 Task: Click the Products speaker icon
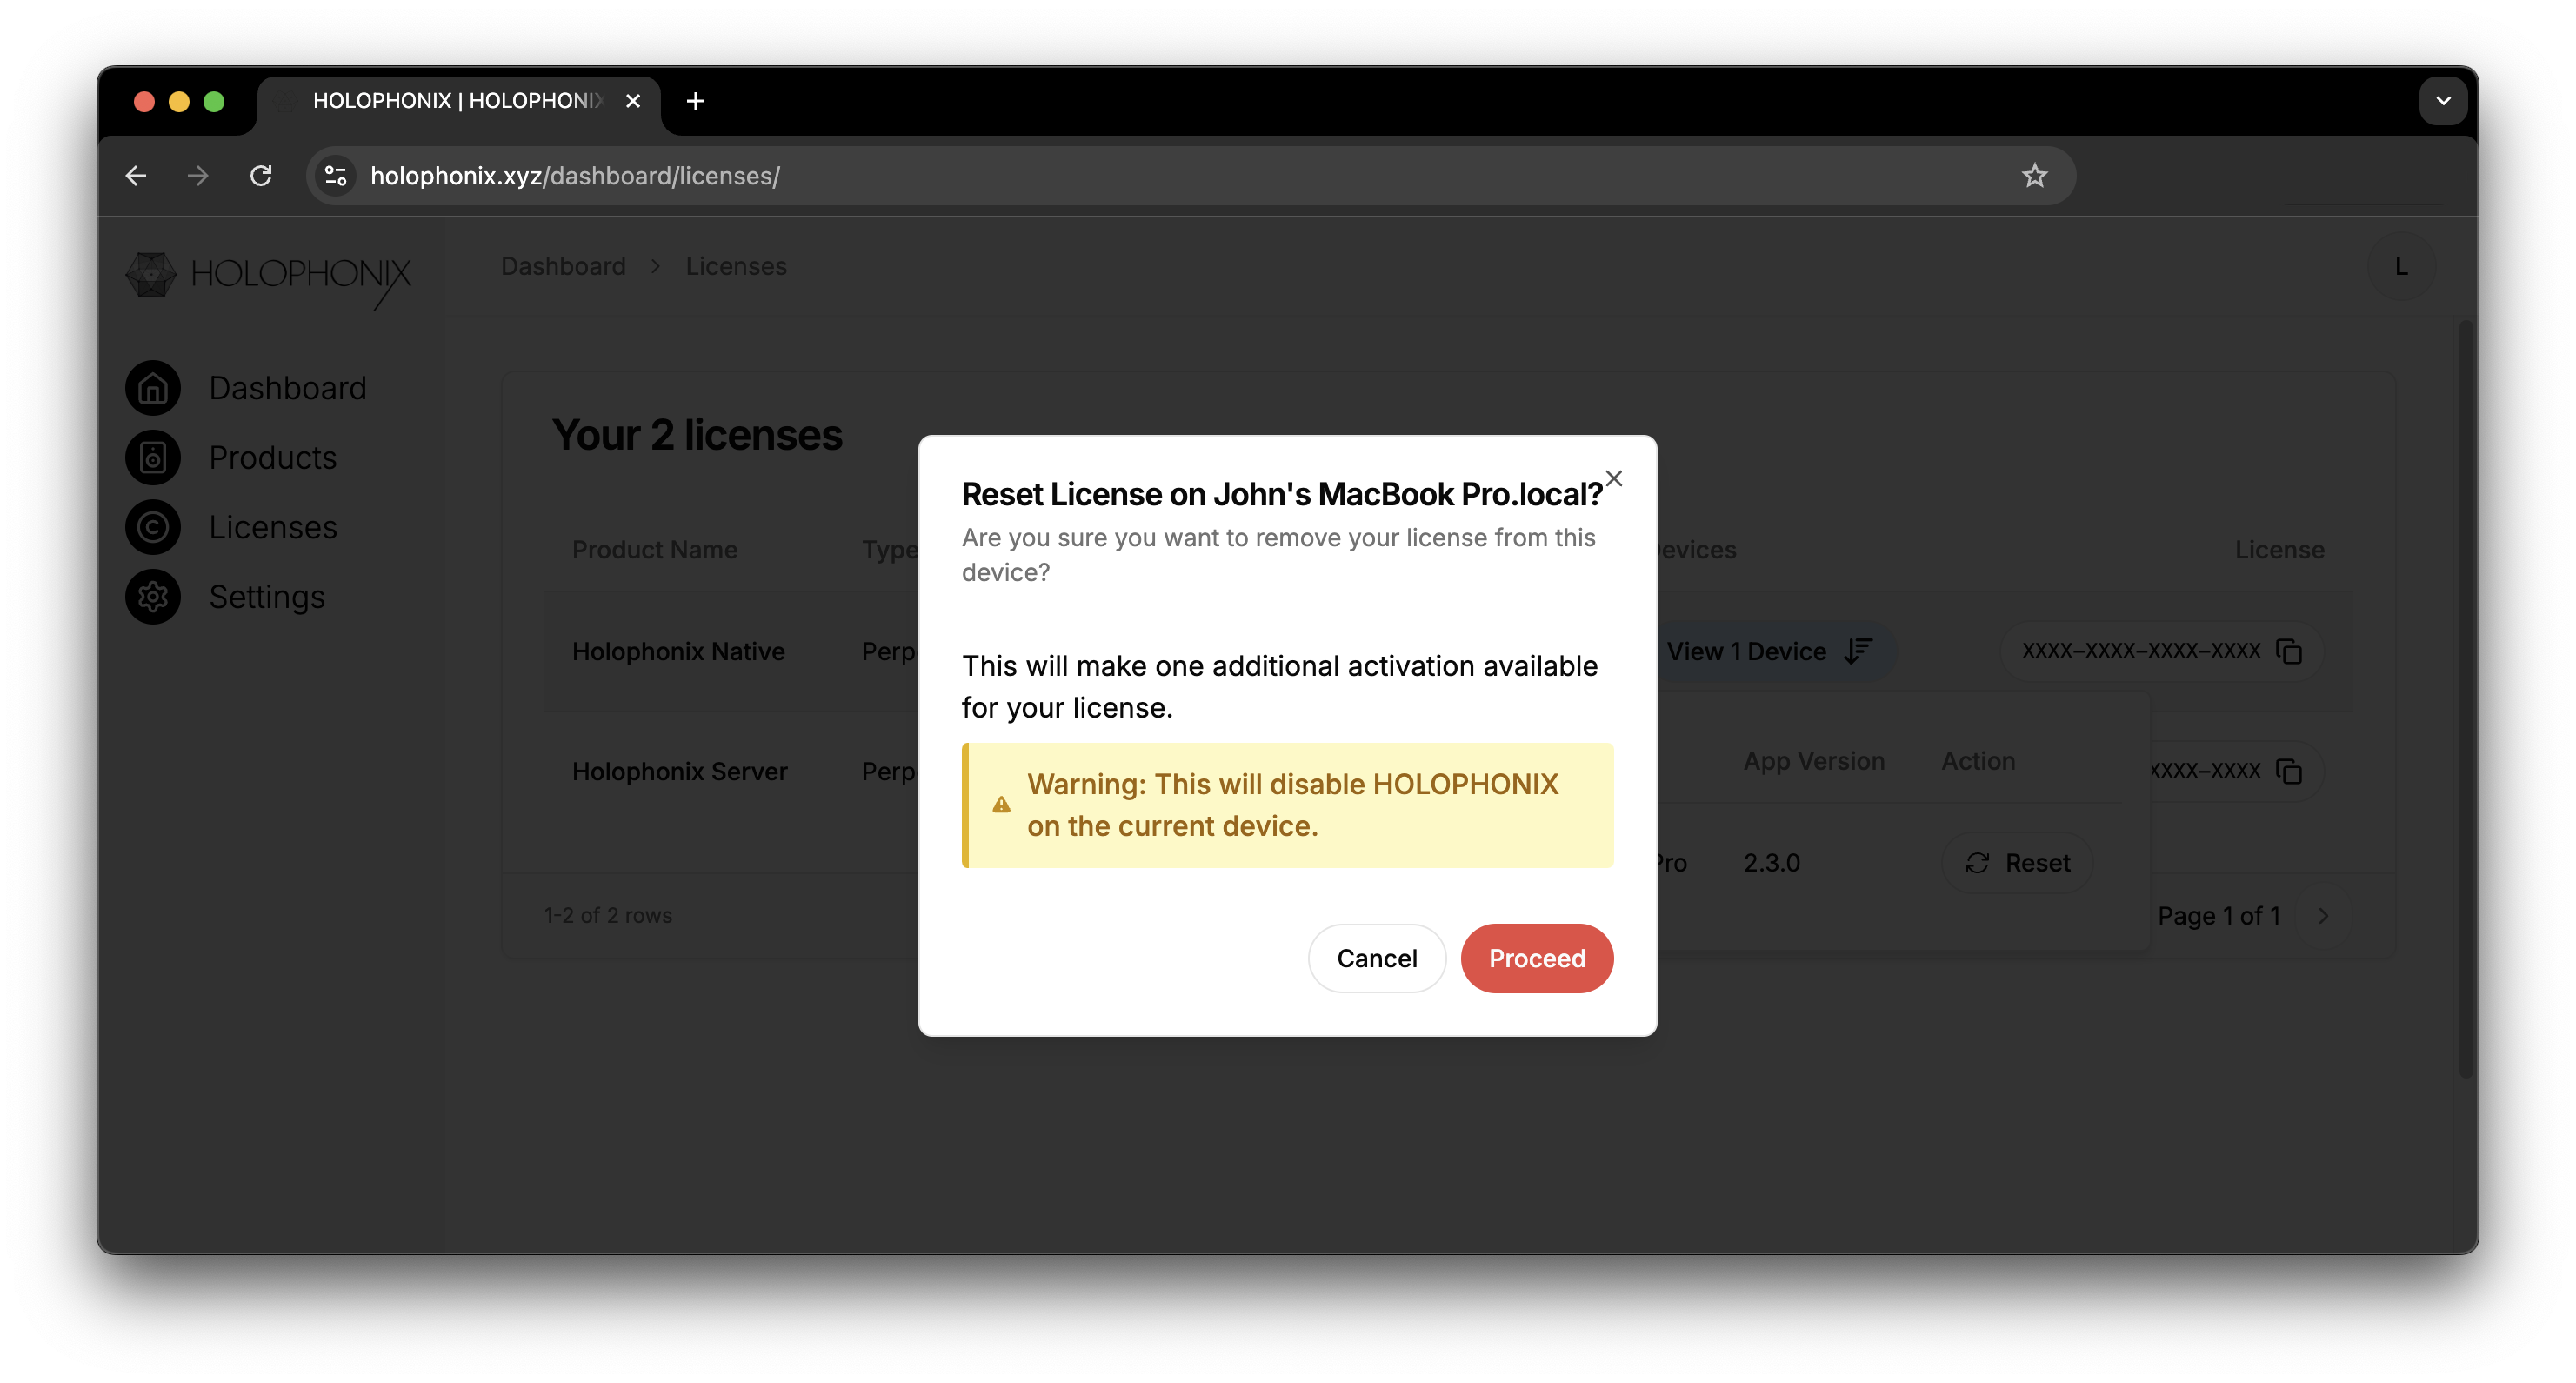coord(153,458)
